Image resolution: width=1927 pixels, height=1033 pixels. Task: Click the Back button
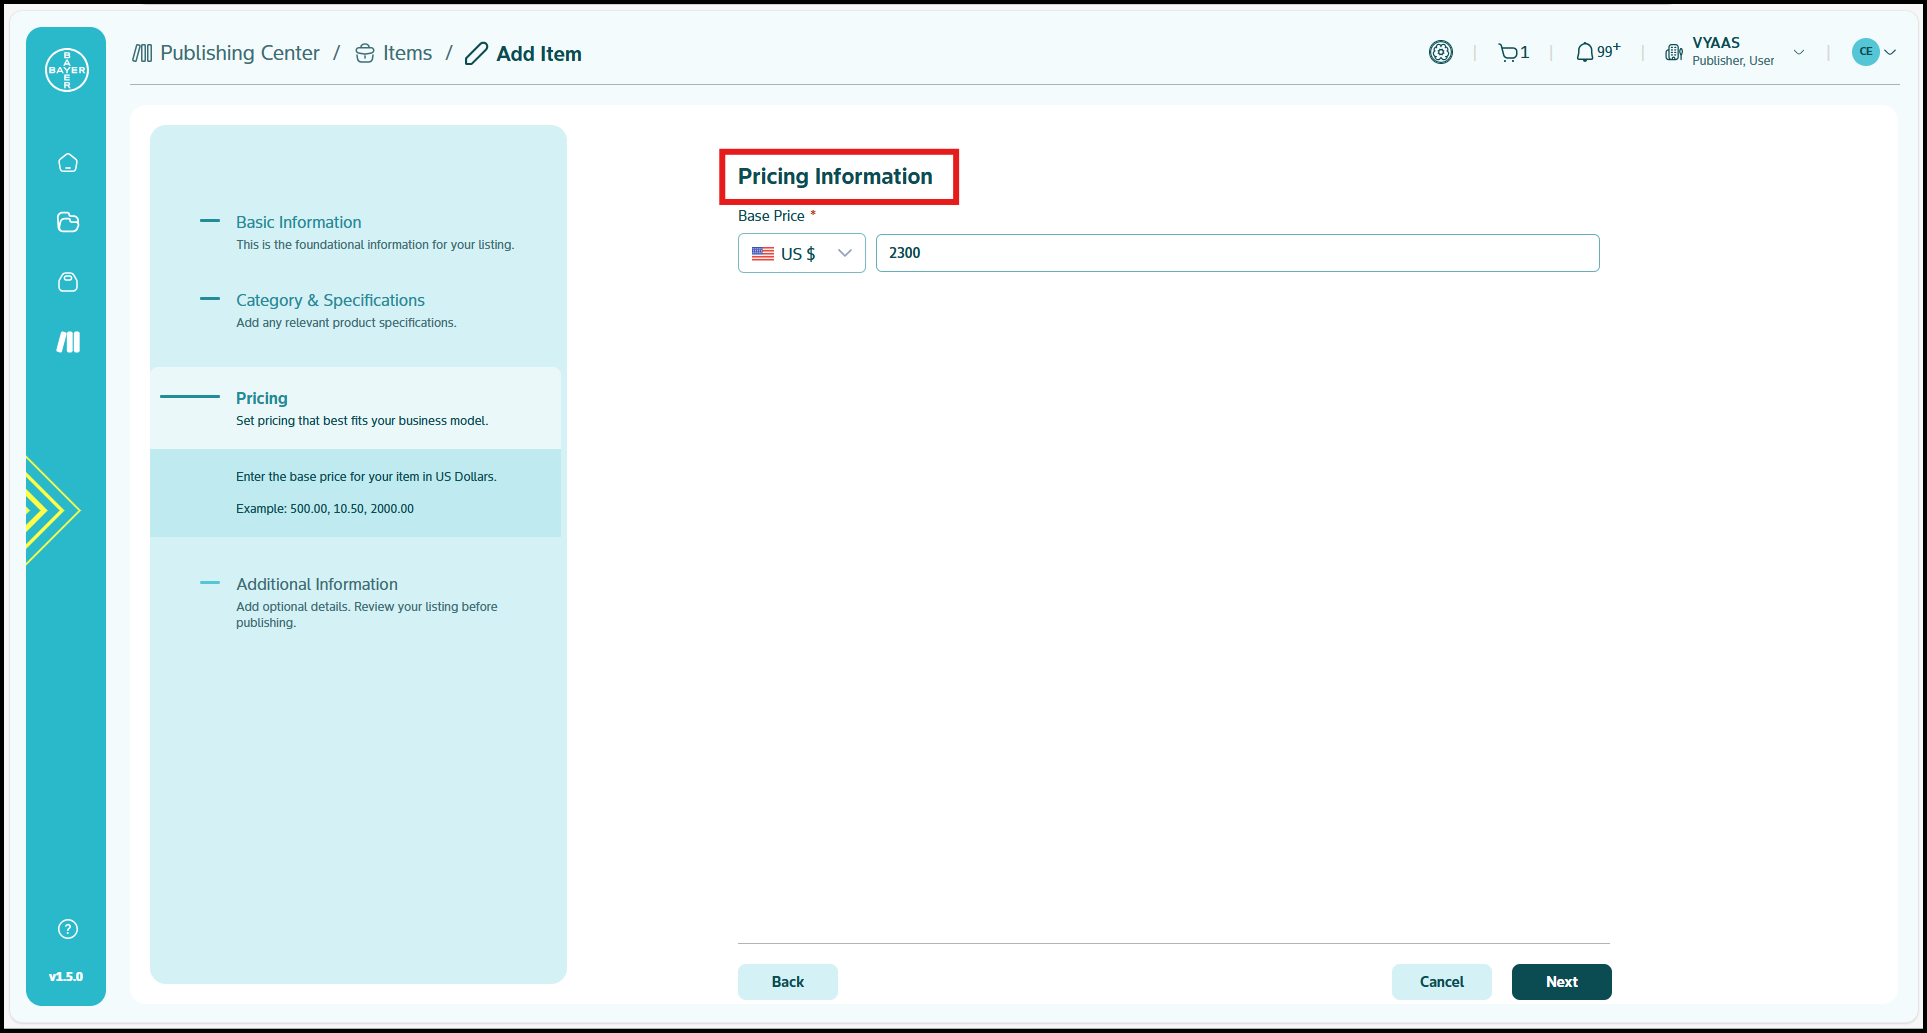pyautogui.click(x=787, y=982)
